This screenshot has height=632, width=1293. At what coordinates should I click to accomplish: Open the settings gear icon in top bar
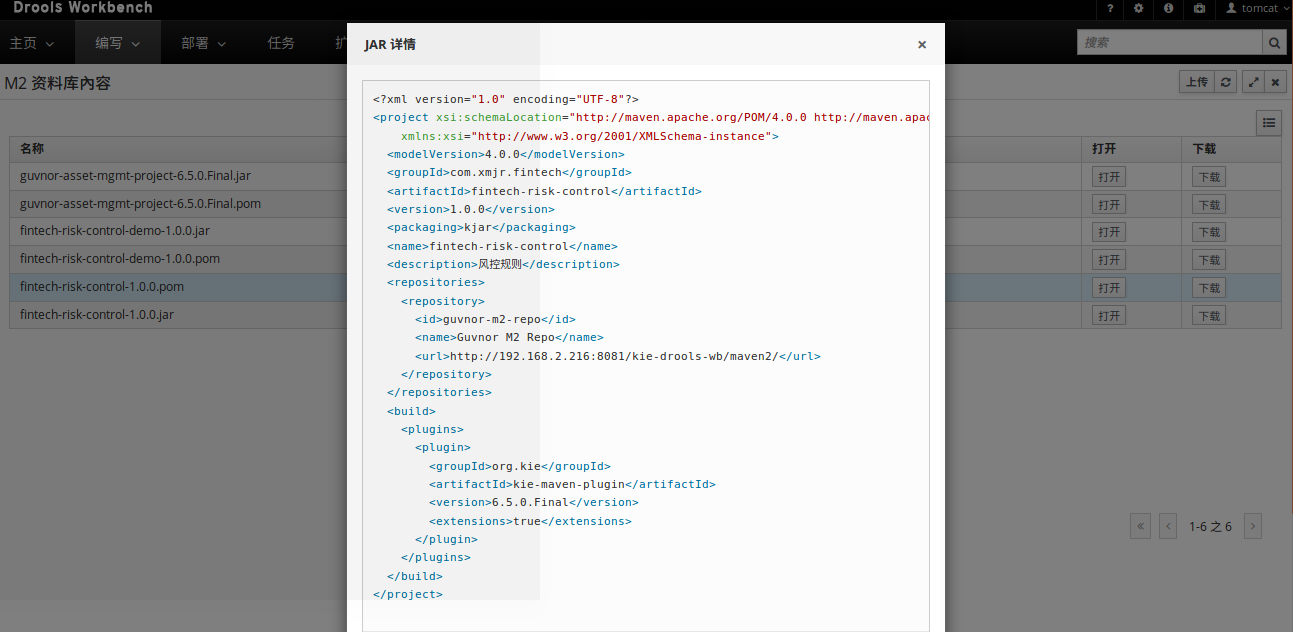click(x=1138, y=8)
